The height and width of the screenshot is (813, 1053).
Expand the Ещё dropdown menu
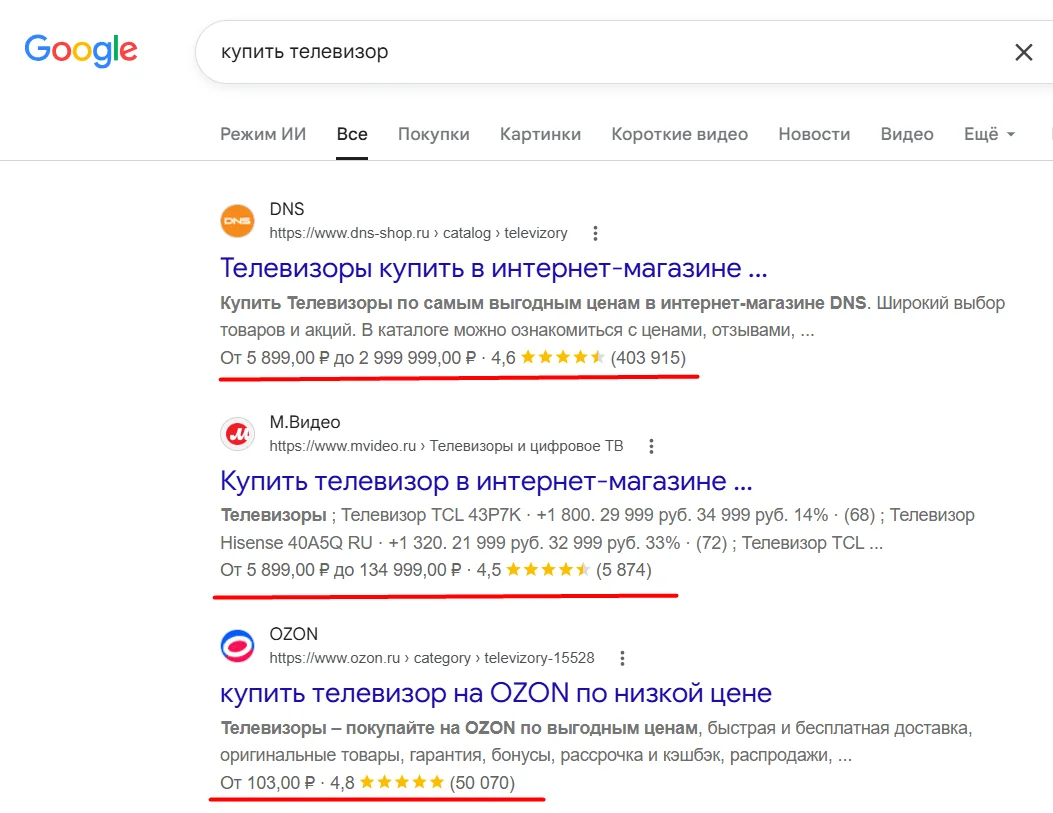(x=989, y=134)
